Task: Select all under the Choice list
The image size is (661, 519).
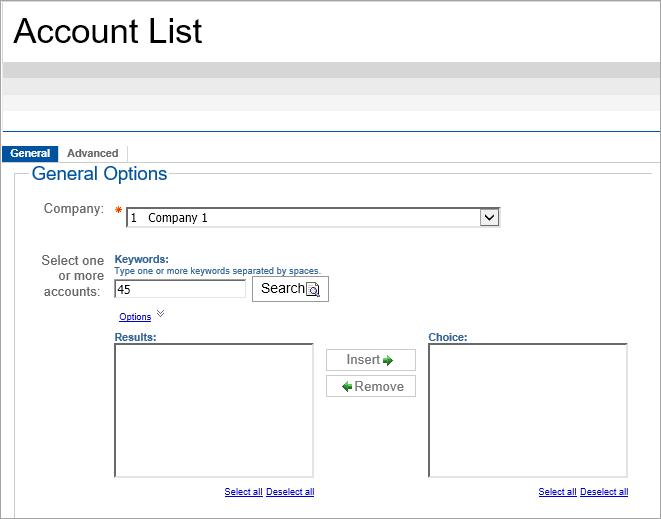Action: click(x=557, y=492)
